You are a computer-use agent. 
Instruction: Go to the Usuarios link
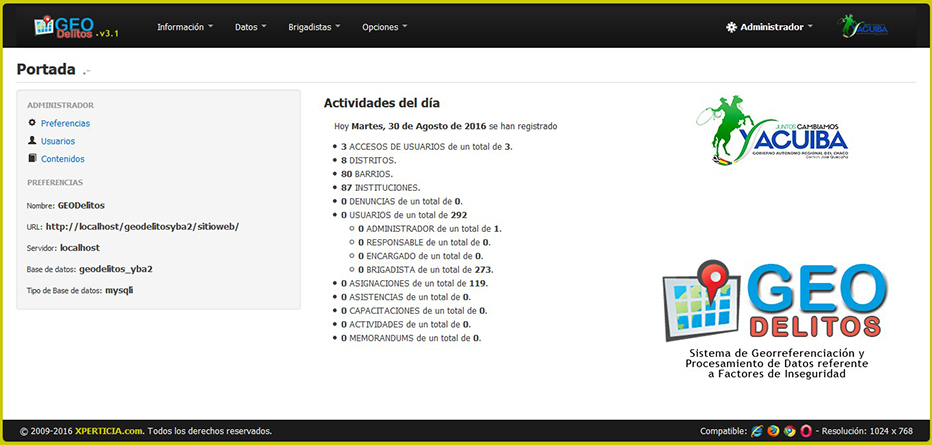click(58, 141)
